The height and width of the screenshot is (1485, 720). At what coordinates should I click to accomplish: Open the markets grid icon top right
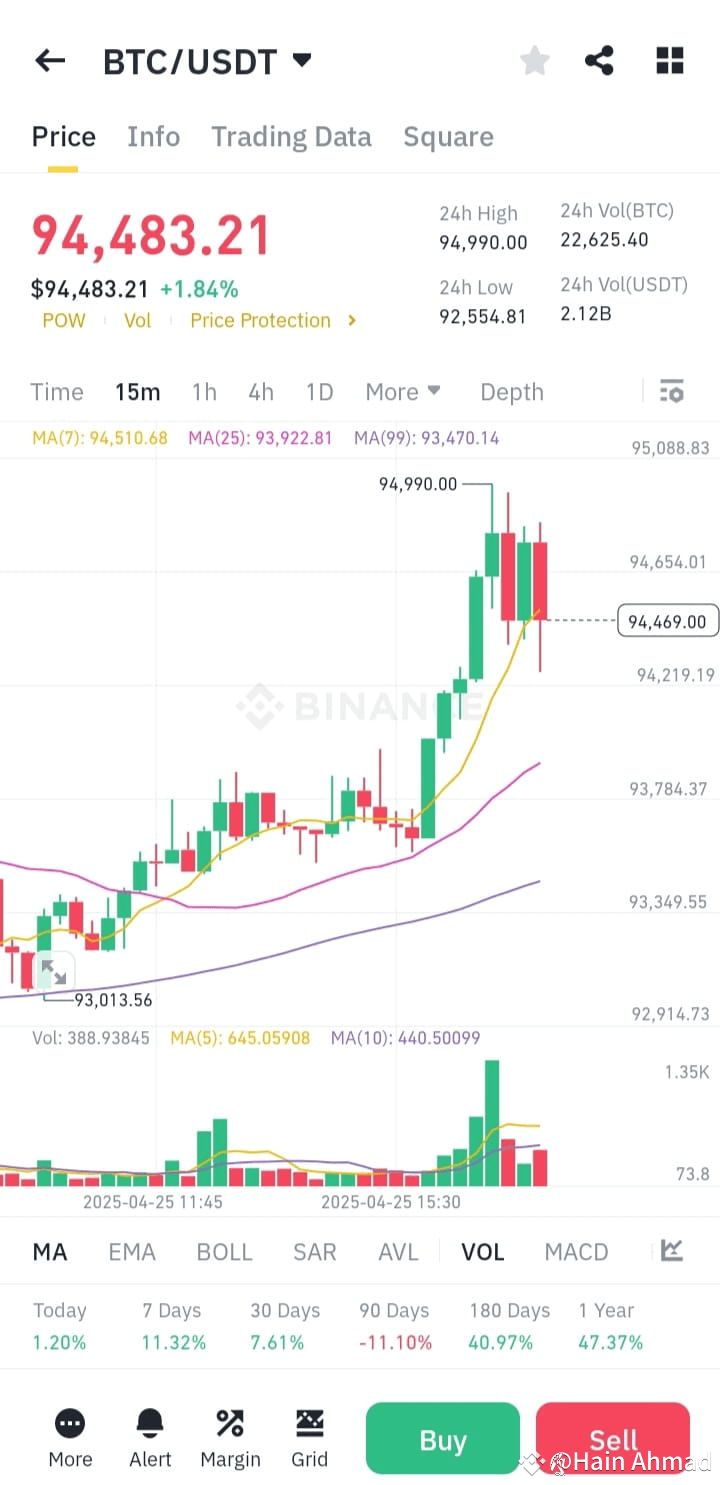click(668, 60)
